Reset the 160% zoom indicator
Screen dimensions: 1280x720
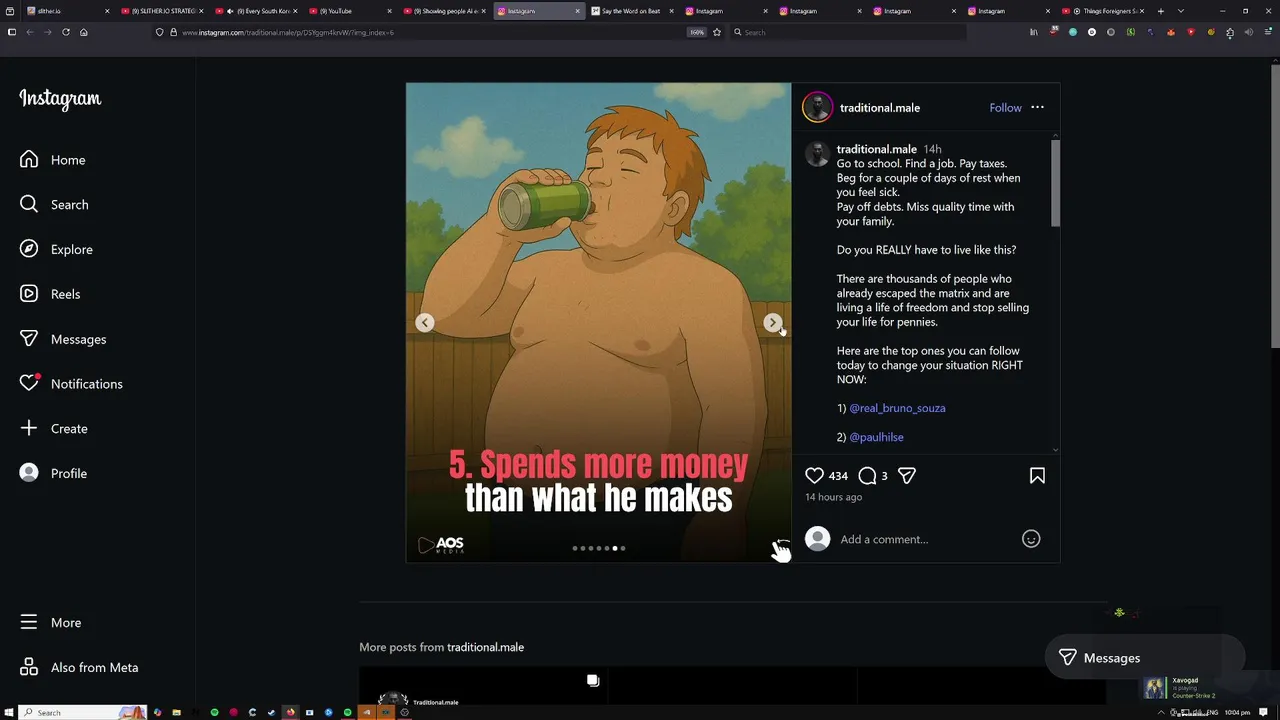[x=697, y=32]
